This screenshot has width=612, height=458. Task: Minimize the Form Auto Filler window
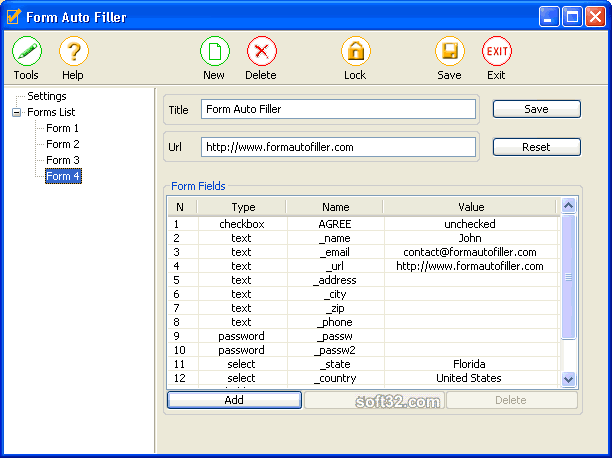point(549,17)
